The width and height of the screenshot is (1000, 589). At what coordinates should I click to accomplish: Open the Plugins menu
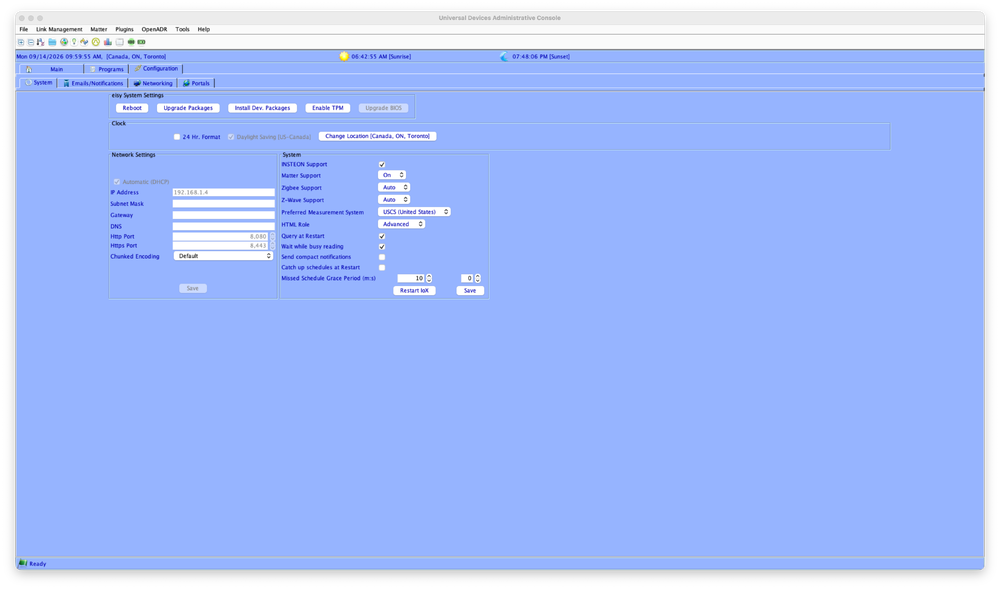point(124,29)
